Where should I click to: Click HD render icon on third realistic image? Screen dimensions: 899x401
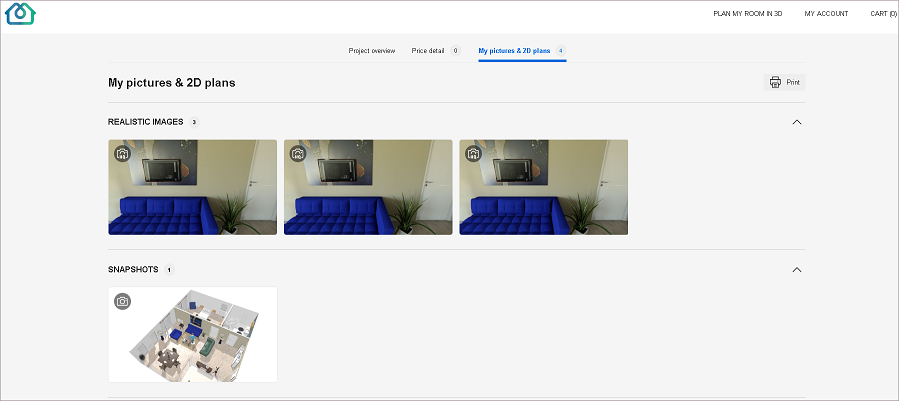(473, 154)
